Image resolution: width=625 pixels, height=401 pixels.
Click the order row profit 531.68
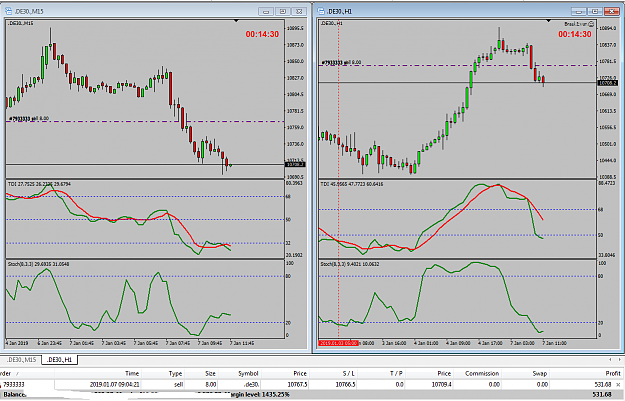[x=602, y=385]
